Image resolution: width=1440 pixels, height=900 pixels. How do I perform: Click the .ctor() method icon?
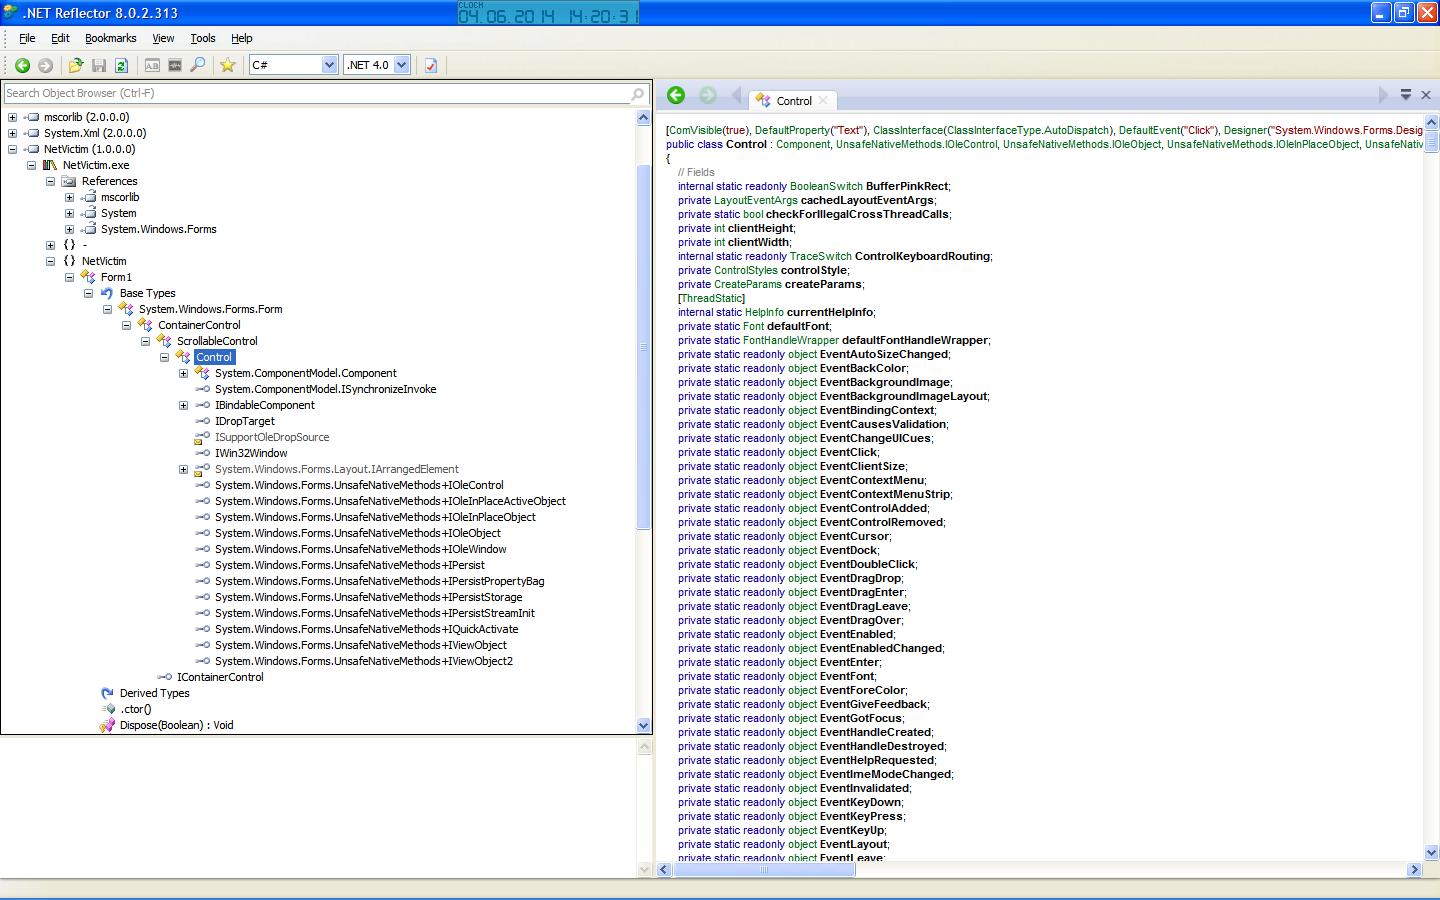tap(109, 709)
